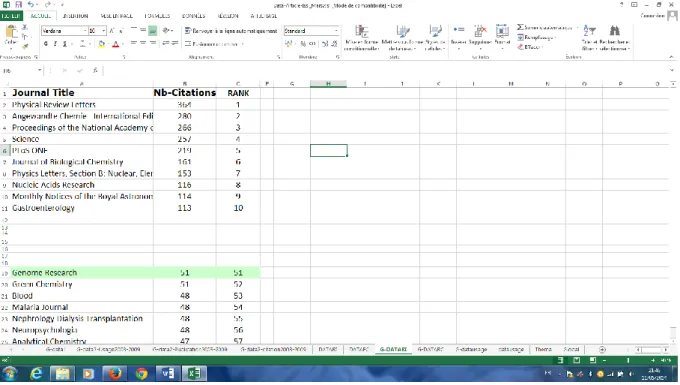Viewport: 680px width, 385px height.
Task: Switch to Word from the taskbar
Action: tap(168, 373)
